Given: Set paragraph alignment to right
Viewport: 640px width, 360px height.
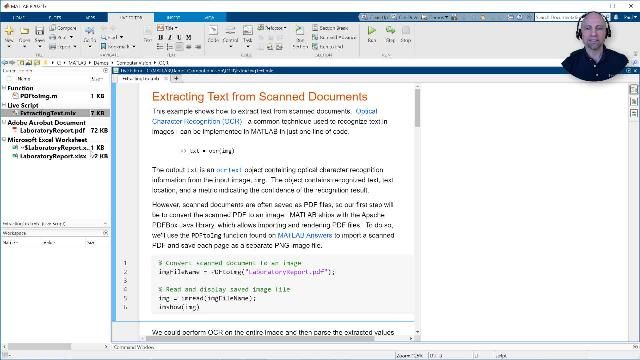Looking at the screenshot, I should point(198,47).
